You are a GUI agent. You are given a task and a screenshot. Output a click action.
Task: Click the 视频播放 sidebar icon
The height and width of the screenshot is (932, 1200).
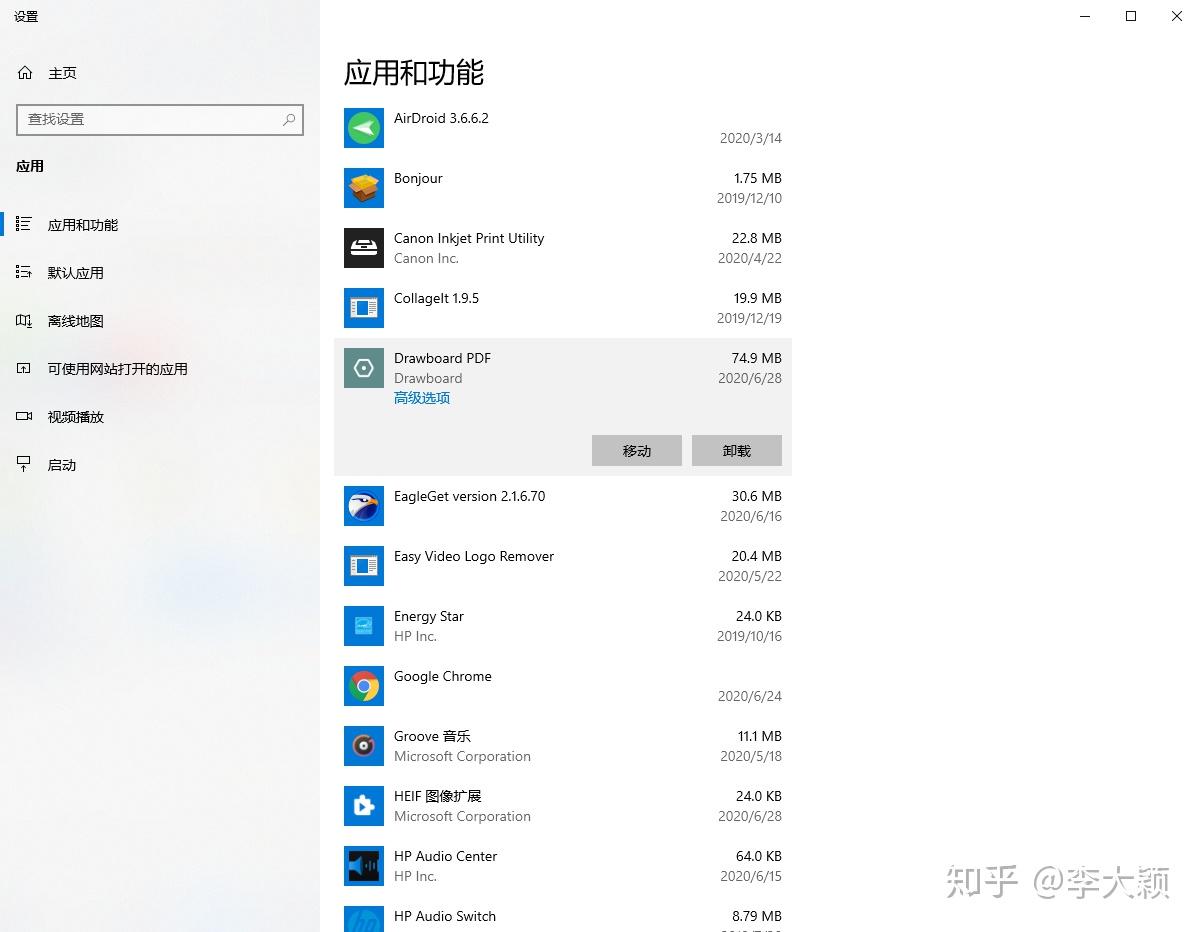pos(24,417)
